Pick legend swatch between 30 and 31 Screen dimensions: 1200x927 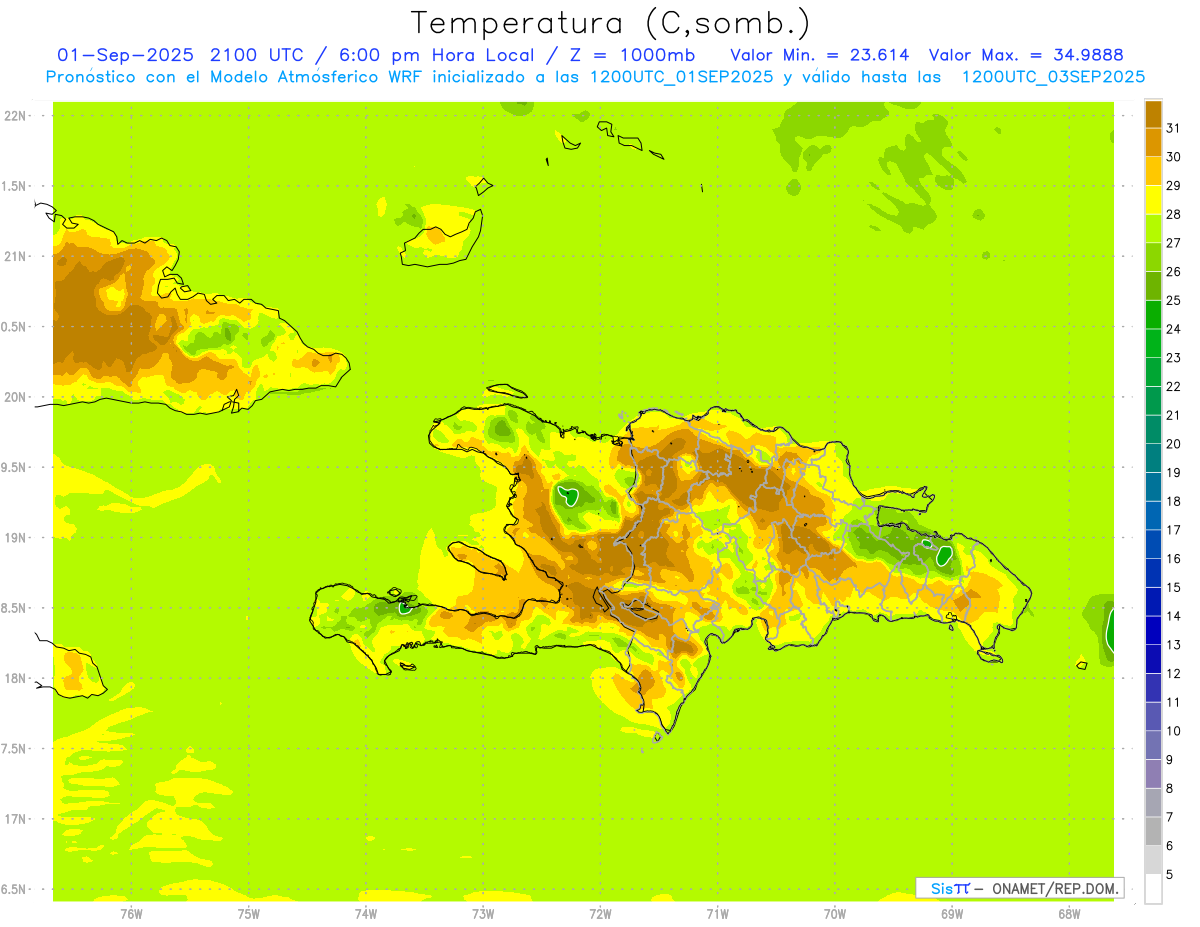[x=1153, y=142]
